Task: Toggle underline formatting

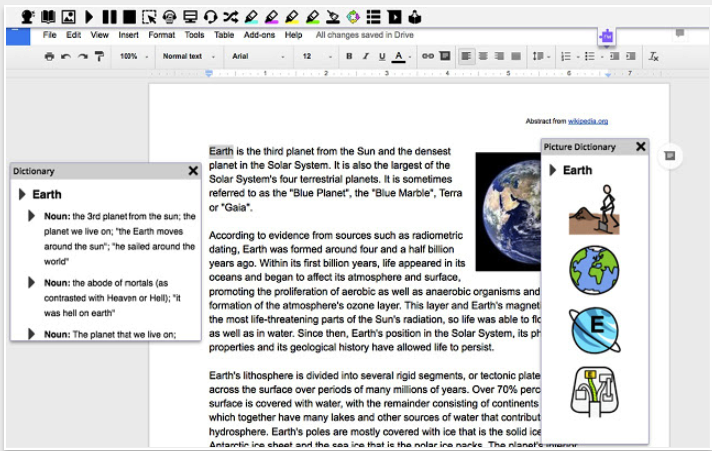Action: (x=382, y=57)
